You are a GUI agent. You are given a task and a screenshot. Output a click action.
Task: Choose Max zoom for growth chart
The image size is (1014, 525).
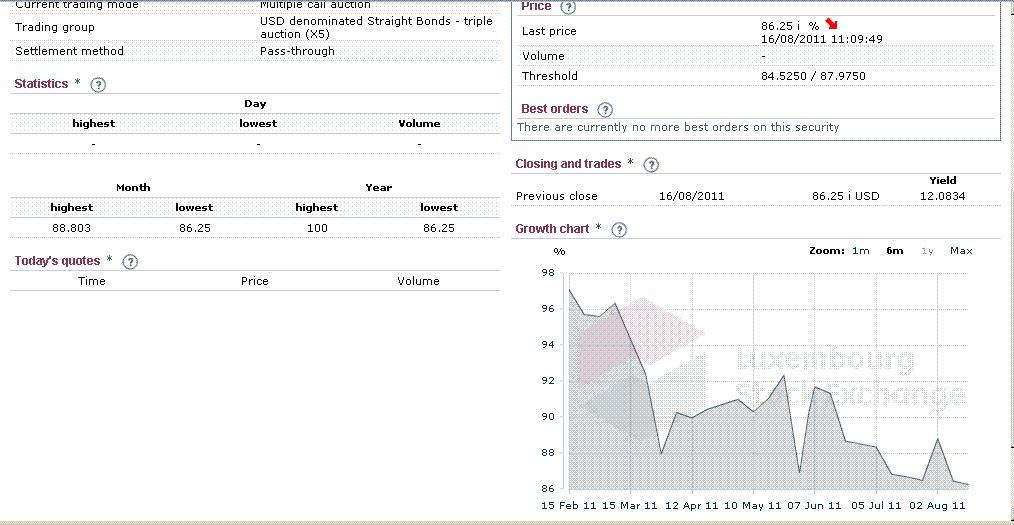click(x=961, y=251)
